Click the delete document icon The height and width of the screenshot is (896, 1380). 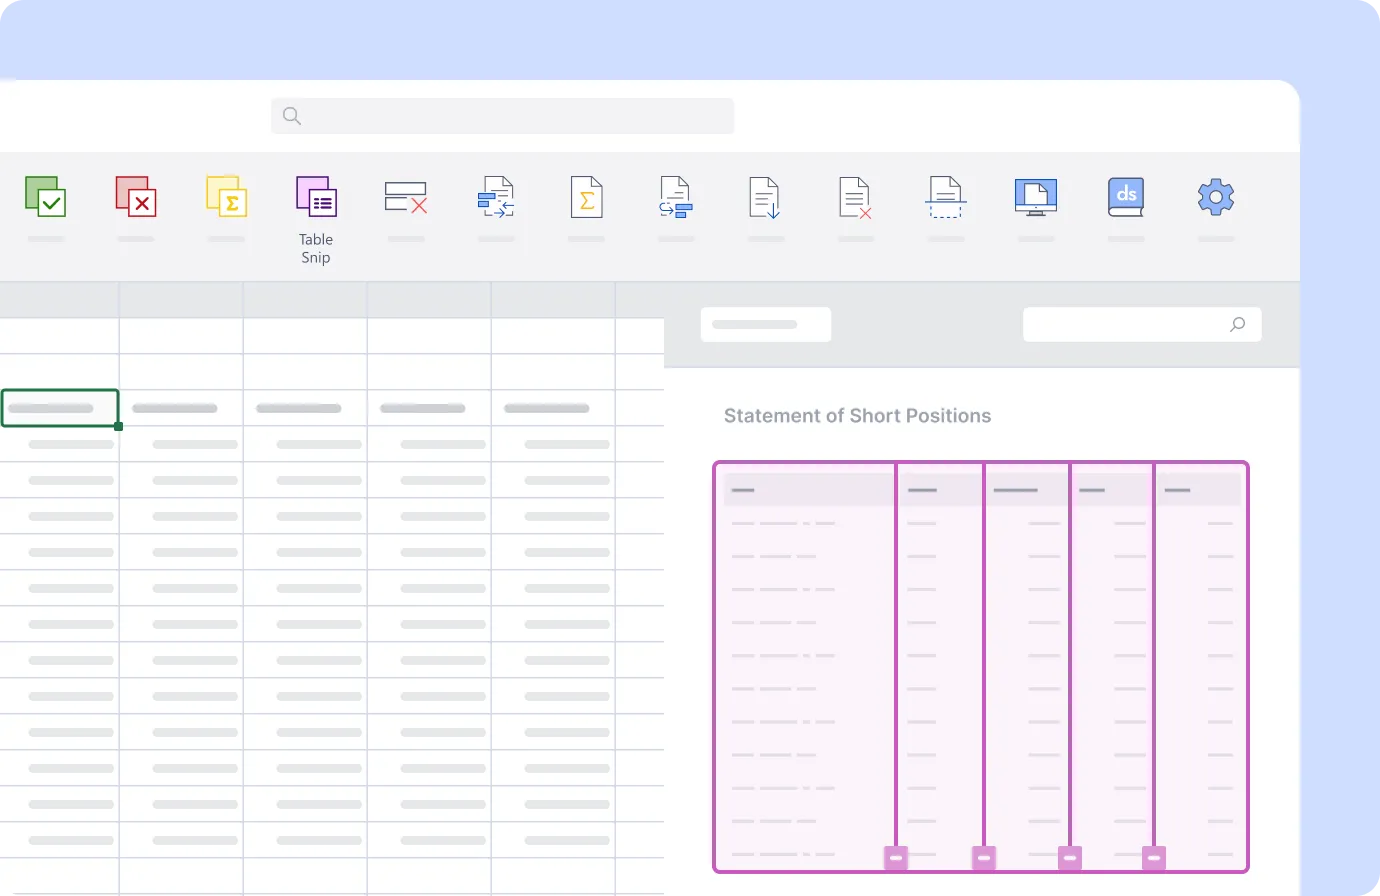[x=855, y=197]
